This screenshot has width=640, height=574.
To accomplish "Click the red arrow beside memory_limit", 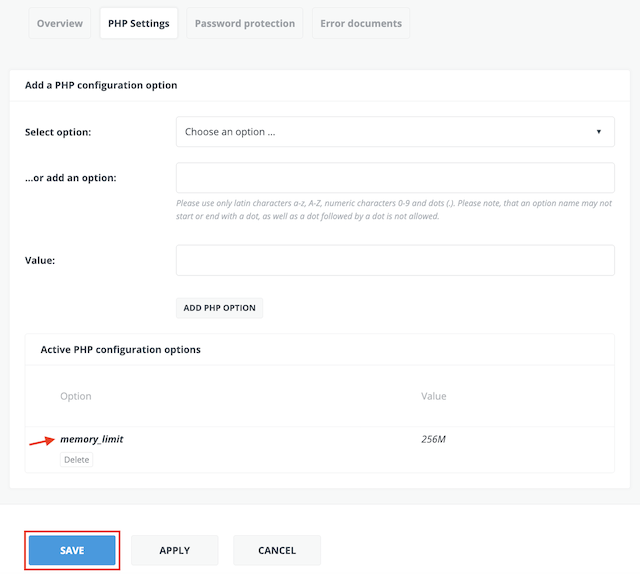I will [42, 441].
